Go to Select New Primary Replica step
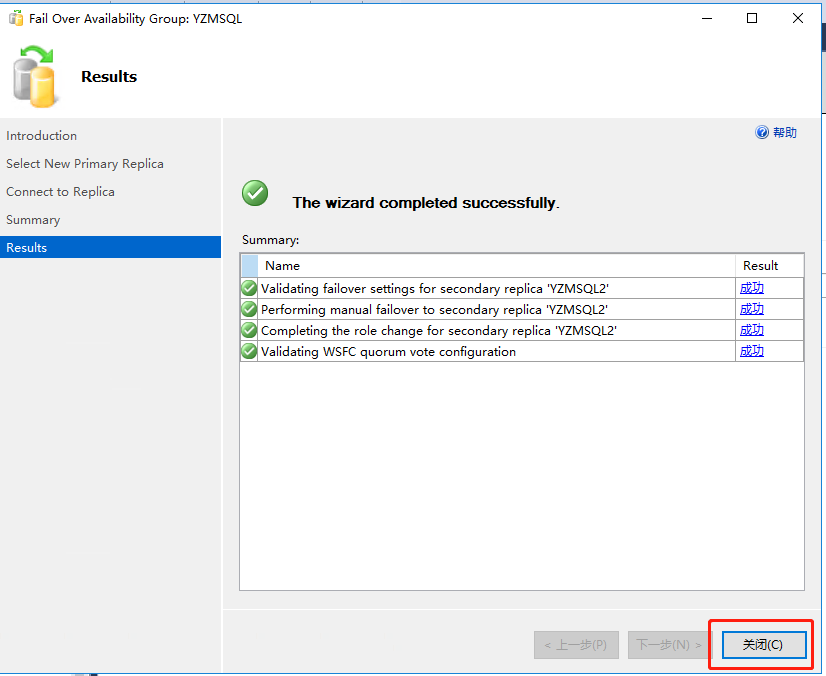 [x=85, y=164]
